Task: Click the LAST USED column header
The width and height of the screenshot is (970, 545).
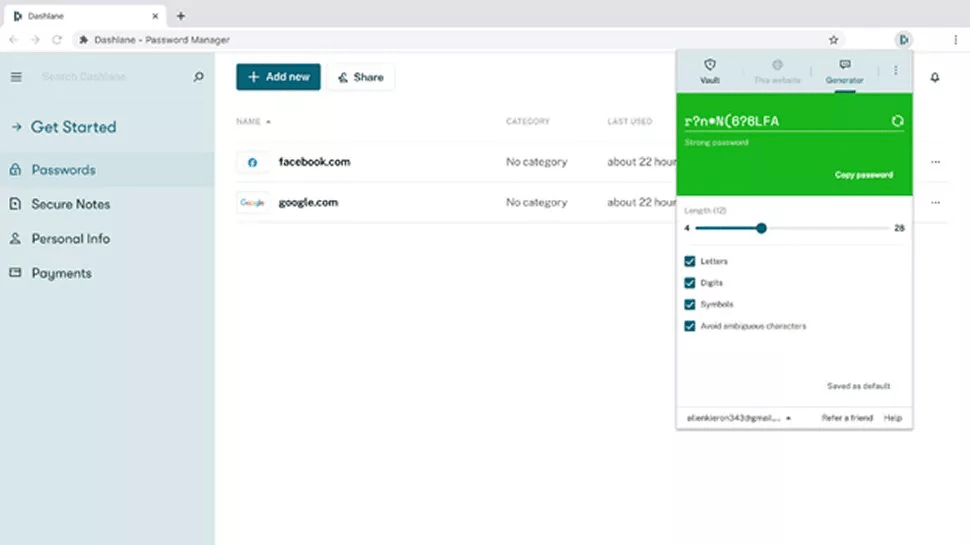Action: pyautogui.click(x=629, y=121)
